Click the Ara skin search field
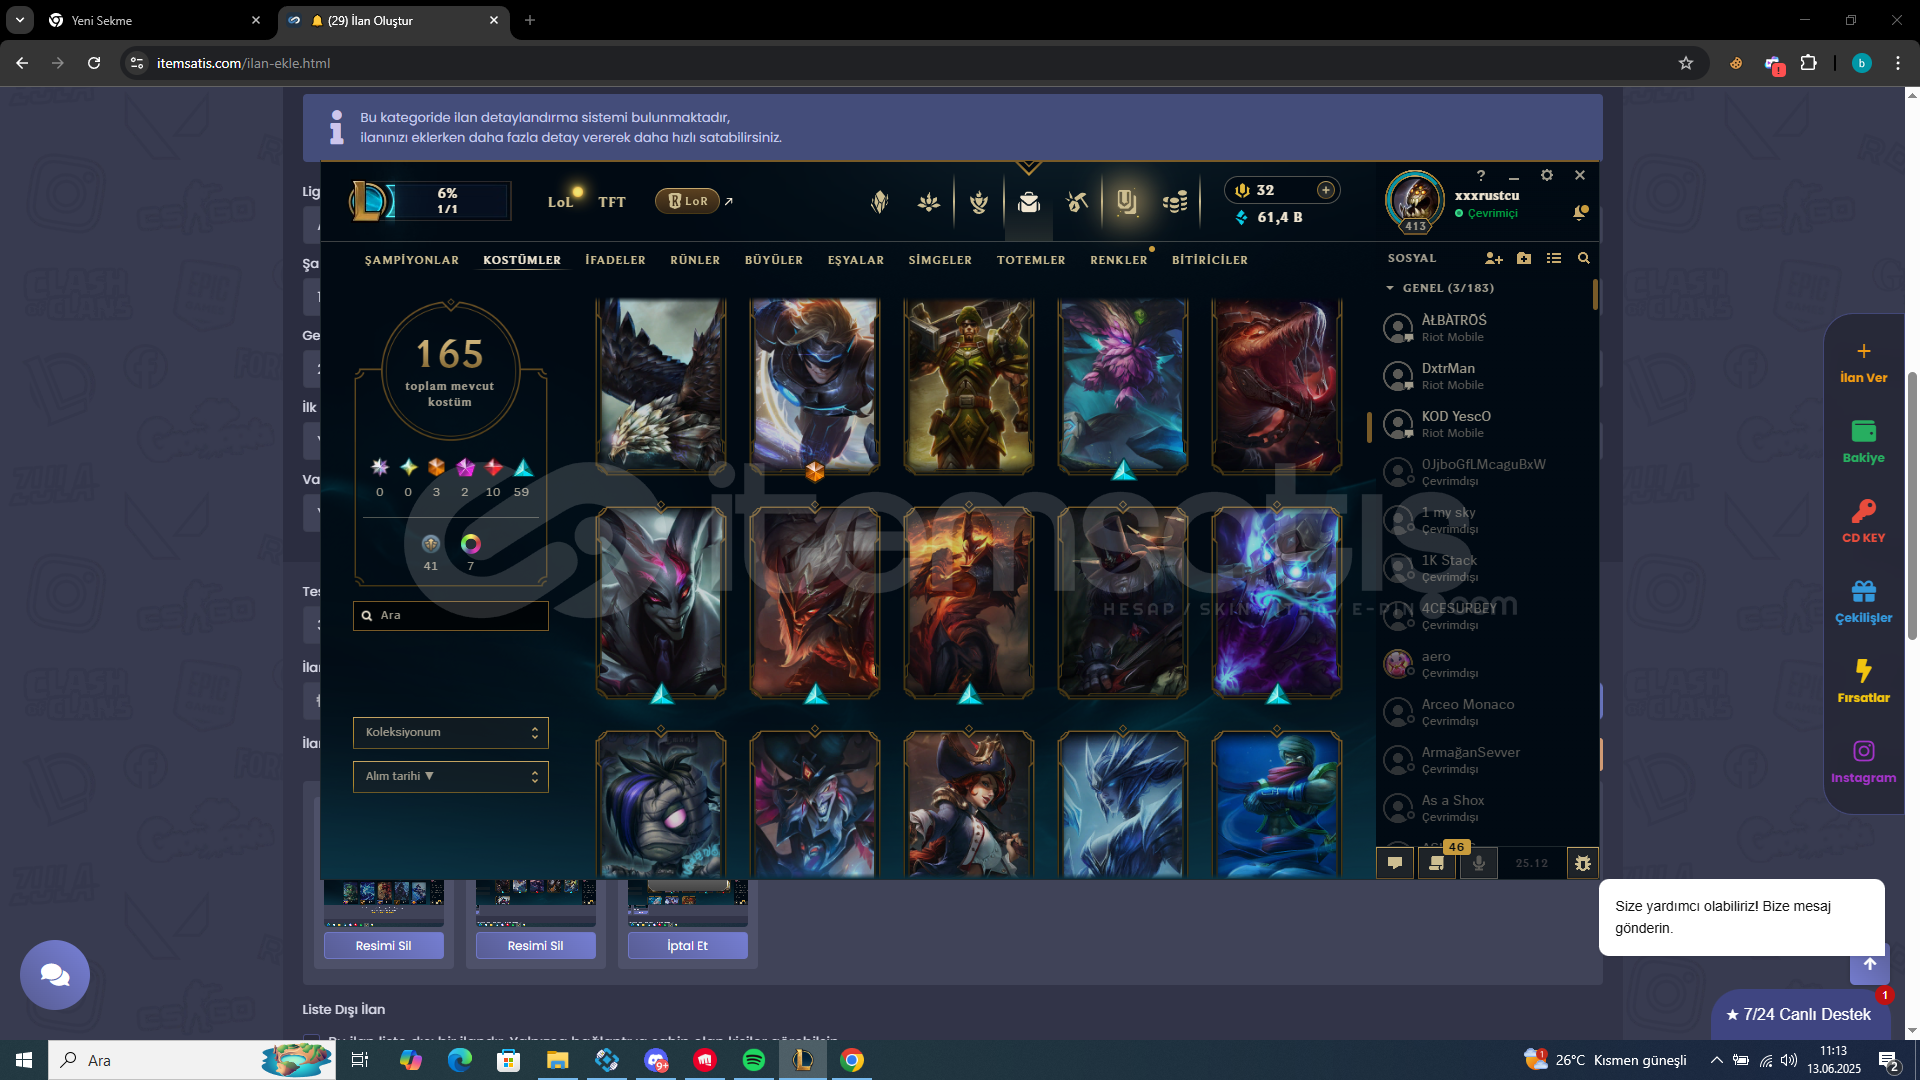 pos(450,616)
